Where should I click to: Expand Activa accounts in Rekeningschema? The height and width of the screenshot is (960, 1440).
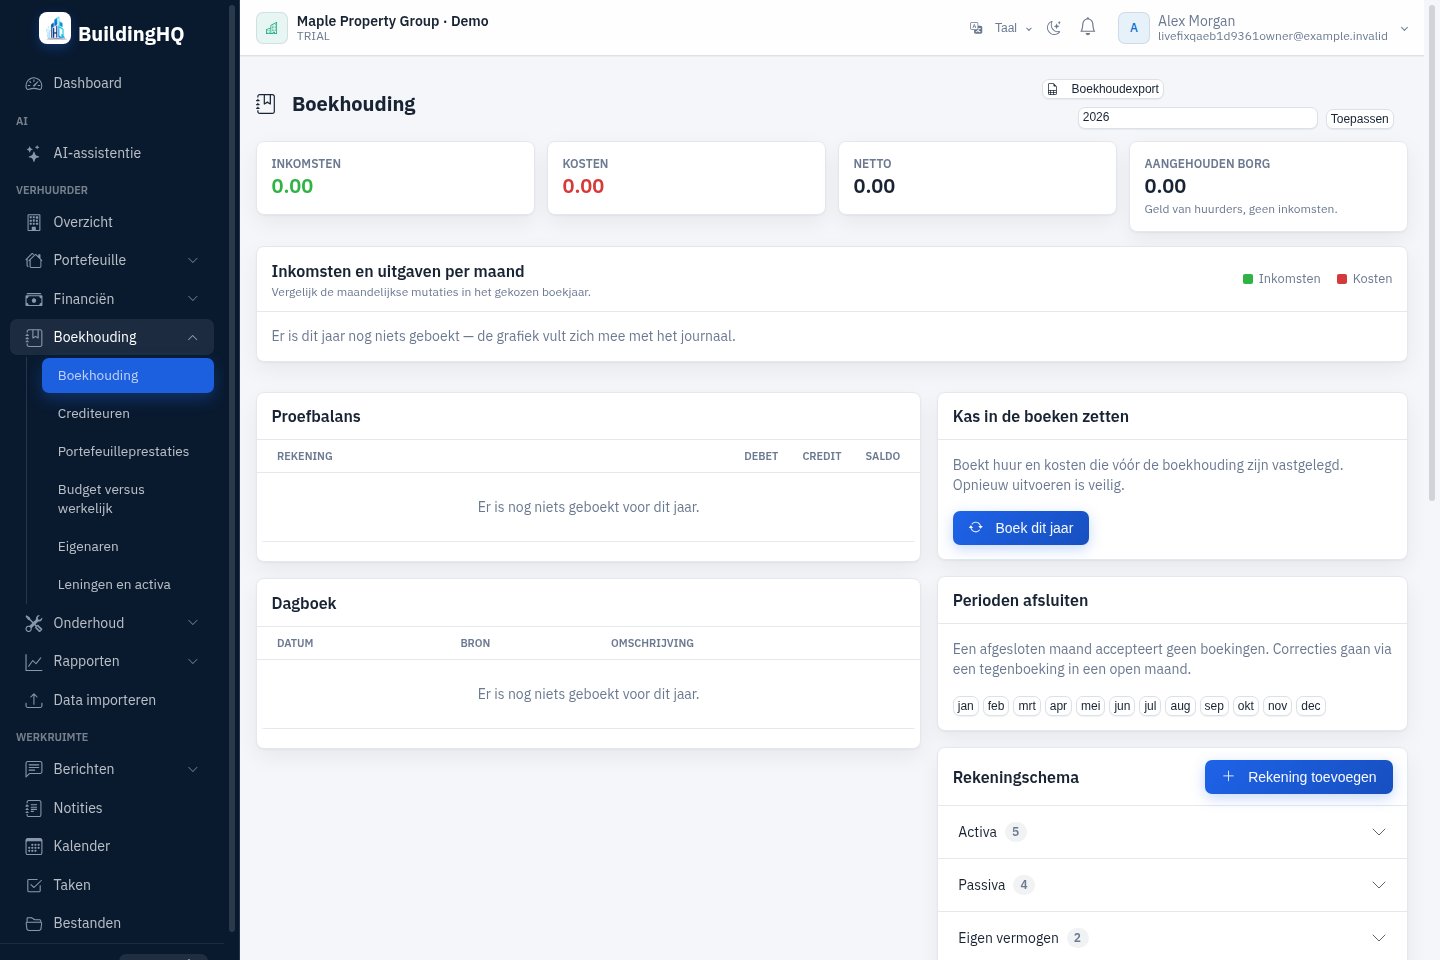point(1172,832)
